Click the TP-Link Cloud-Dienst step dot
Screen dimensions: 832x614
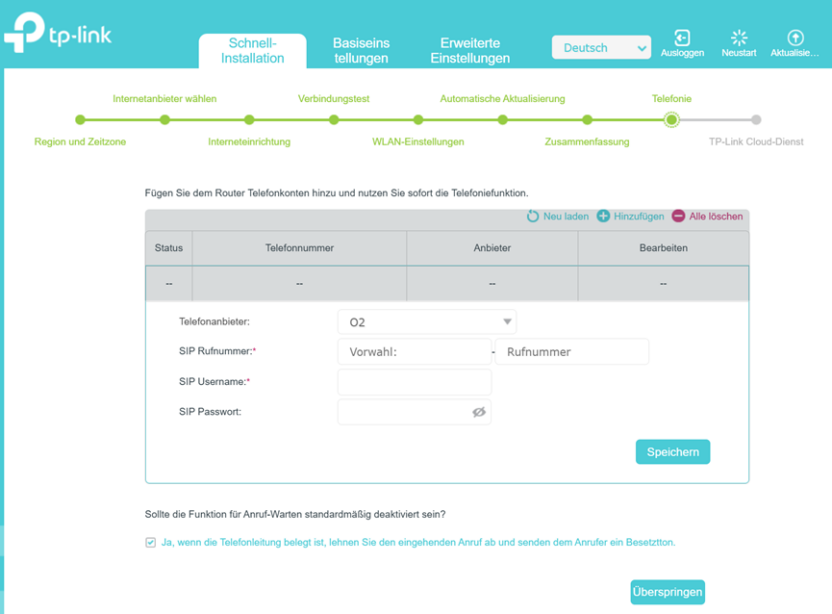(756, 120)
